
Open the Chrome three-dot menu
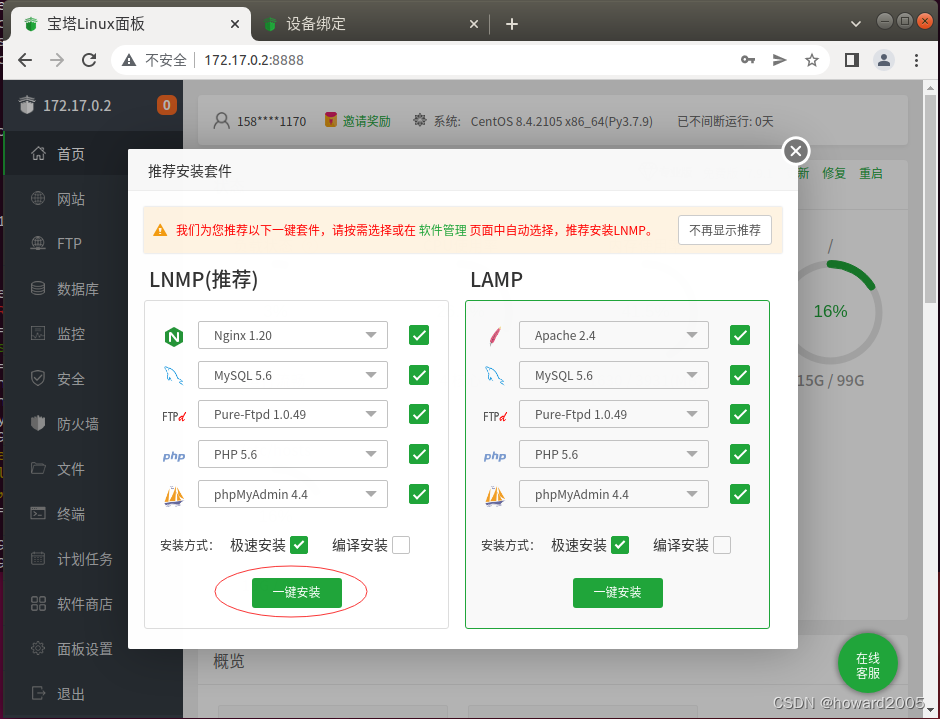pos(916,60)
